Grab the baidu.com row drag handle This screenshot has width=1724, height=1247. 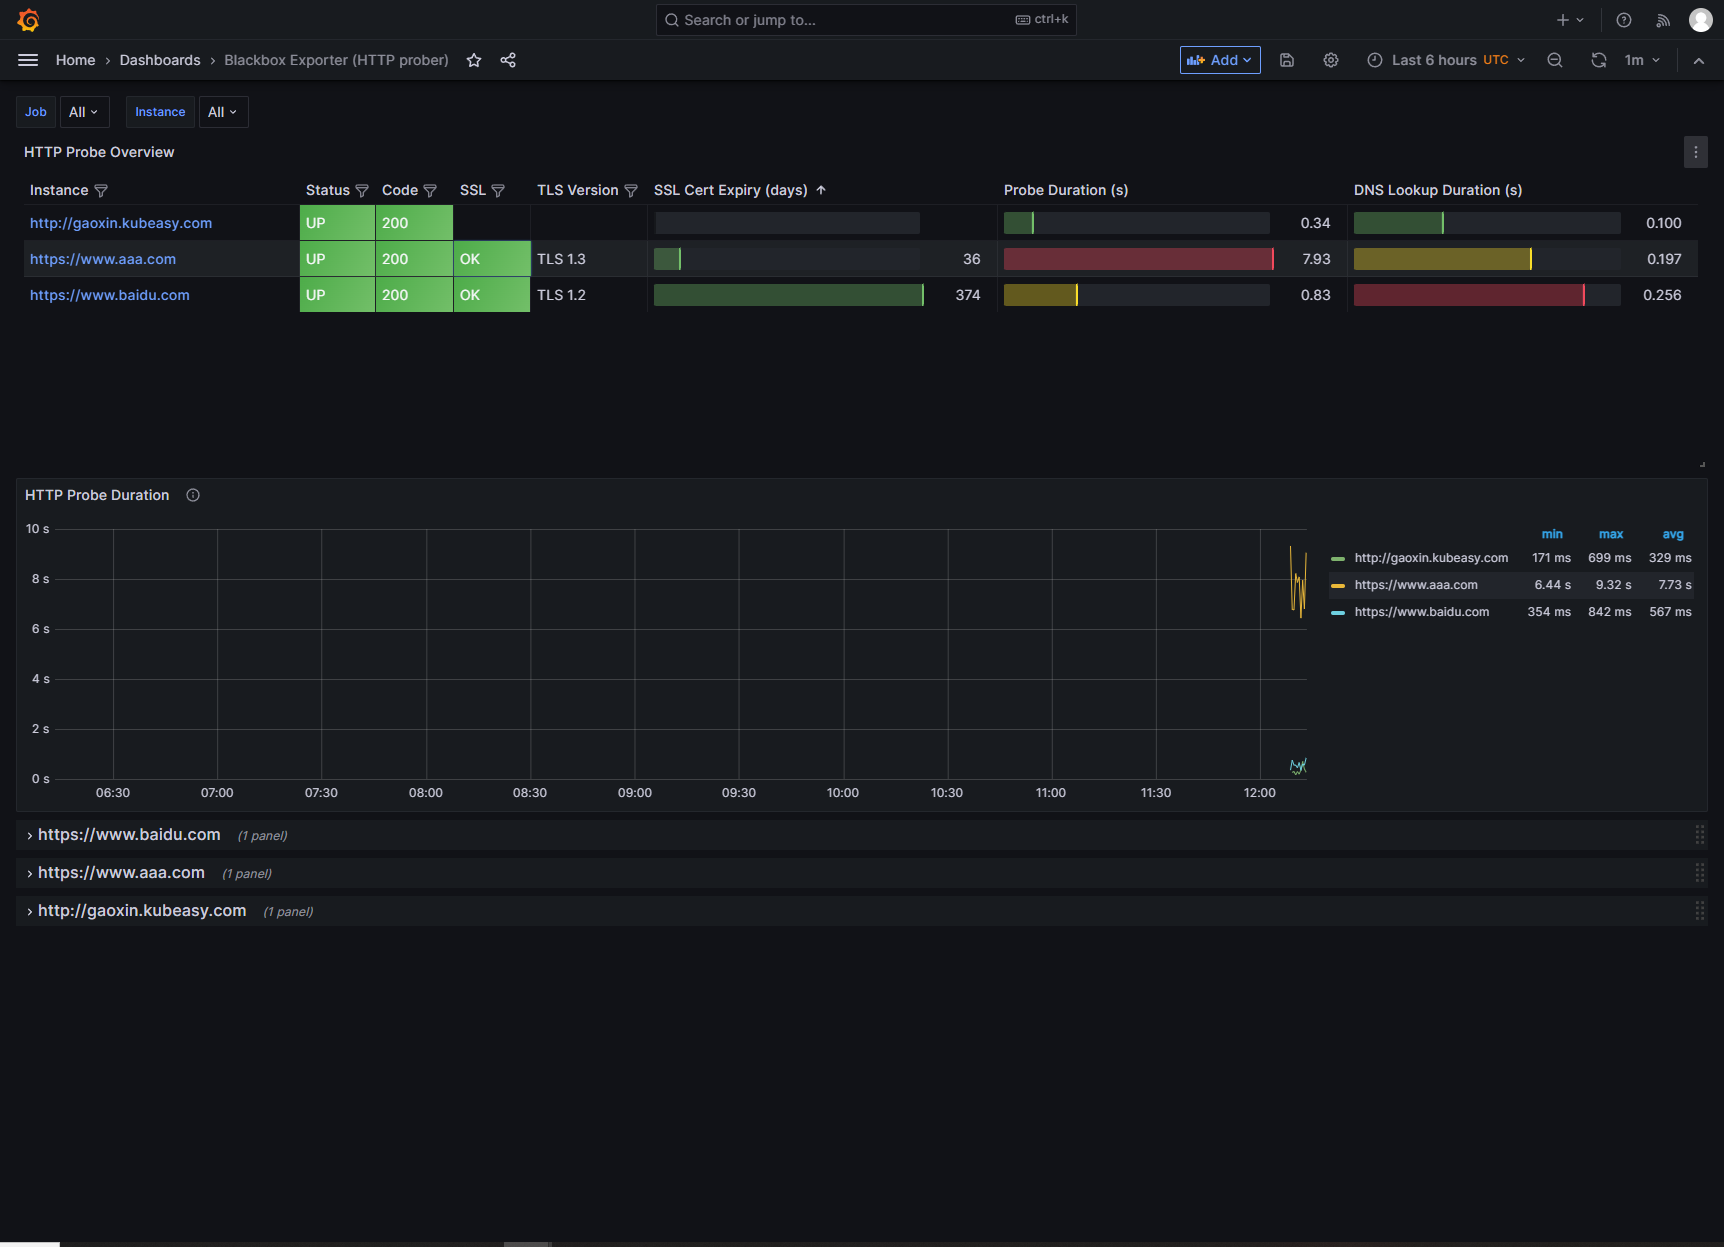(1699, 835)
